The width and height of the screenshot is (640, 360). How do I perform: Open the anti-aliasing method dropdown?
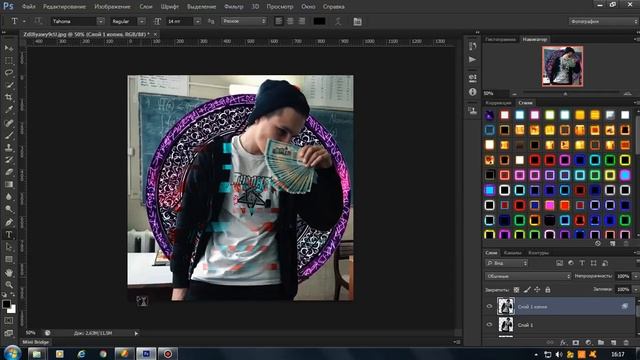coord(244,21)
